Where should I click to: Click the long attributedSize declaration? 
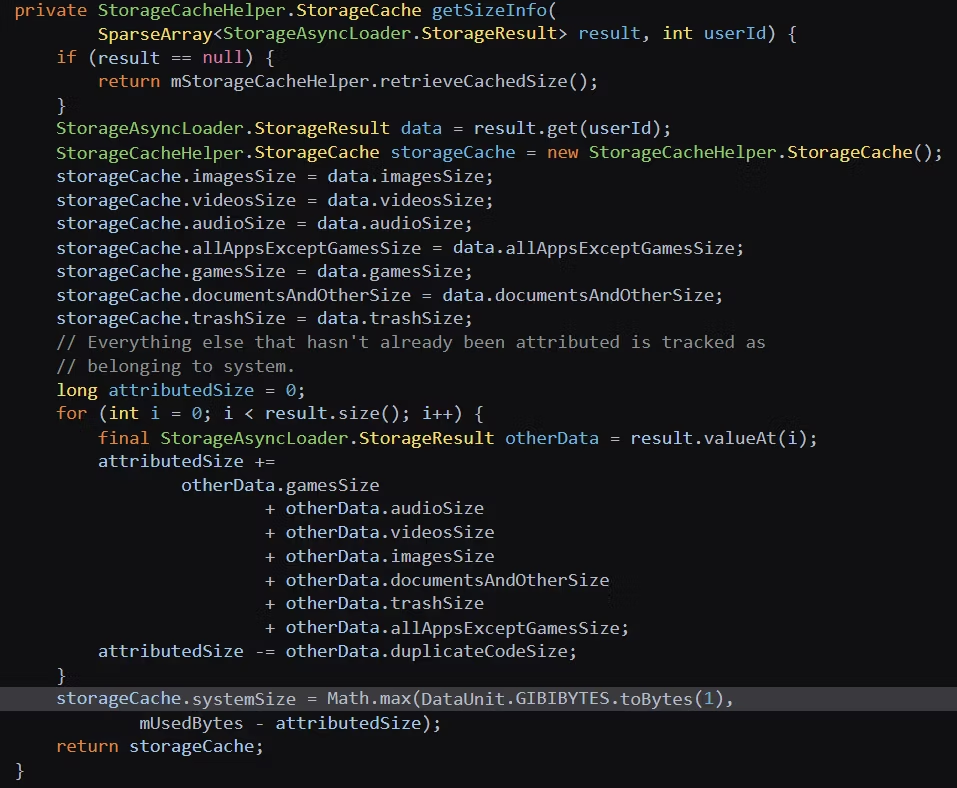pos(181,390)
